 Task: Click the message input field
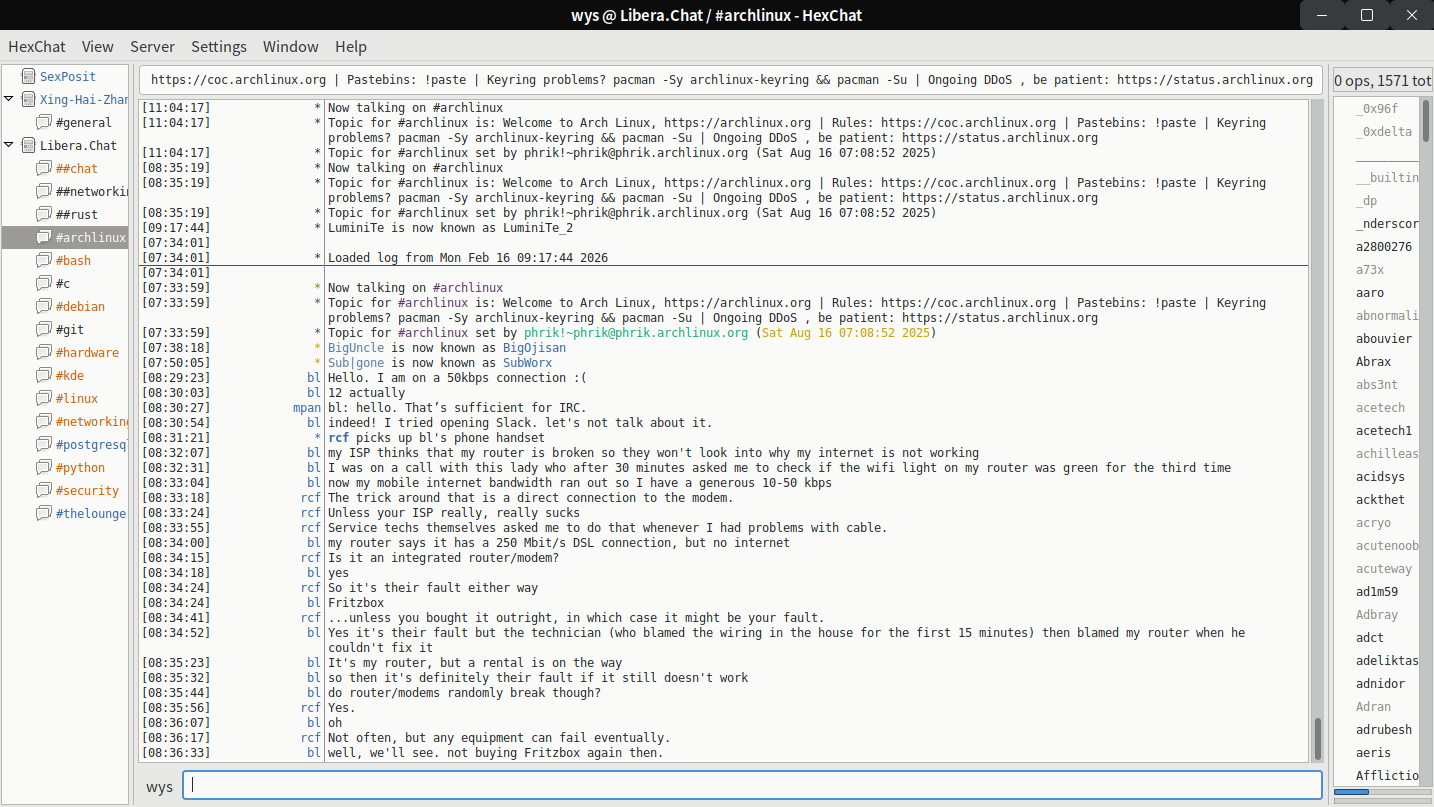coord(752,786)
